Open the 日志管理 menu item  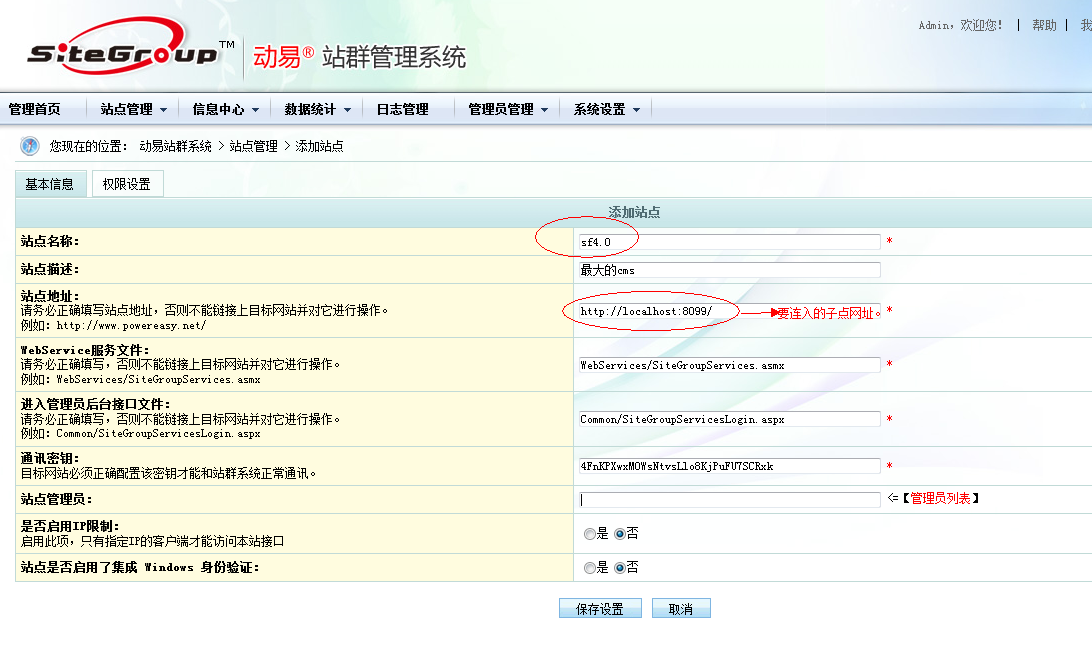coord(402,110)
